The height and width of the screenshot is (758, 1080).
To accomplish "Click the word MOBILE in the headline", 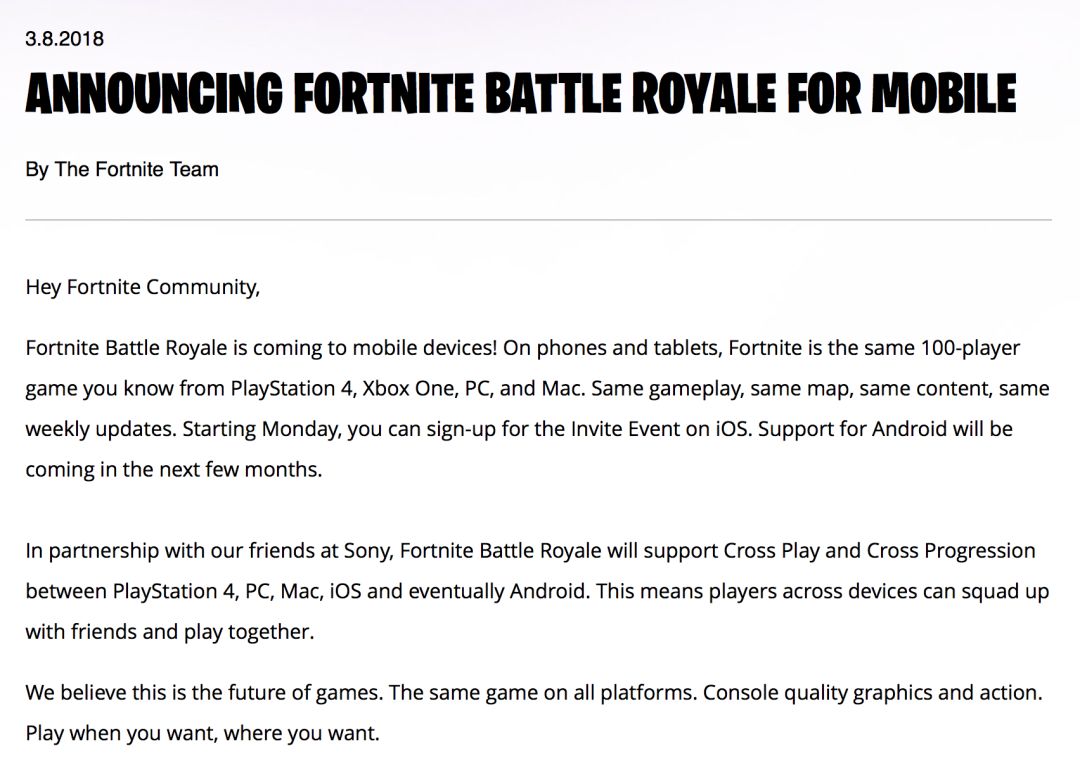I will pos(944,94).
